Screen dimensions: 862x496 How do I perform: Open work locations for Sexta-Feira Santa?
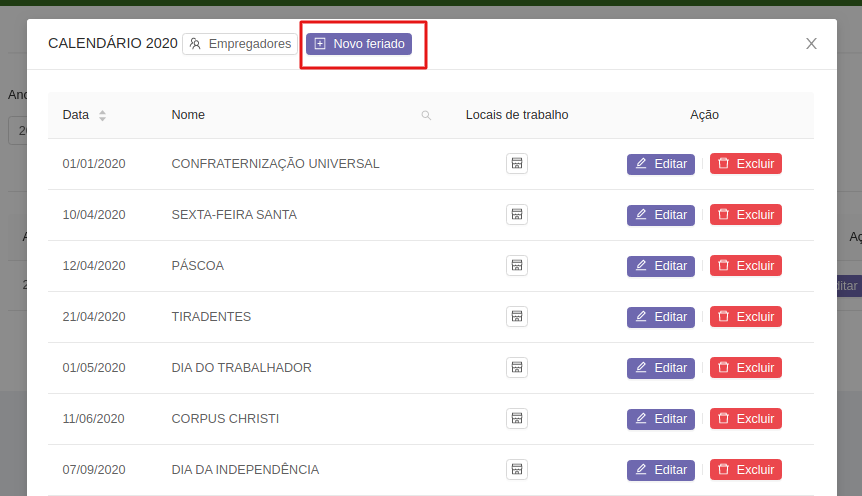coord(516,215)
